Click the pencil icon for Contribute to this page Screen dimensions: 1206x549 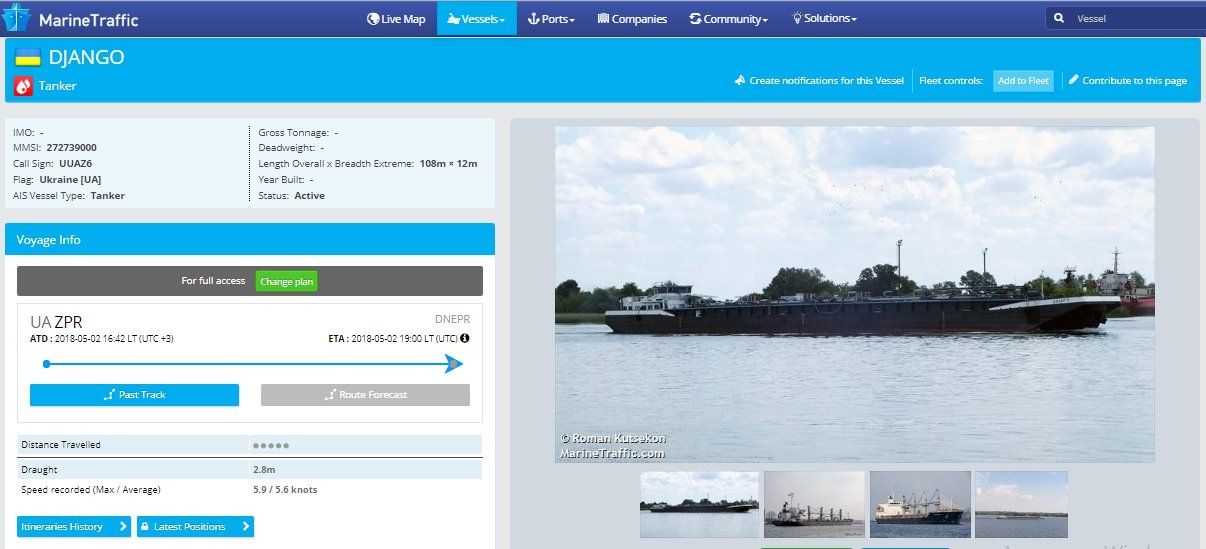1073,80
